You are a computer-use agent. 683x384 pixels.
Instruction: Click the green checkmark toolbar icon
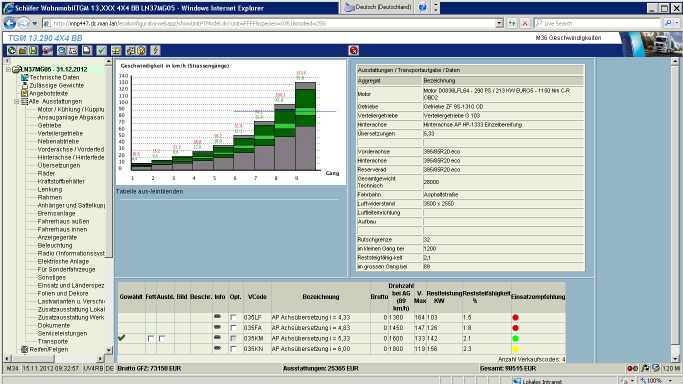(x=101, y=51)
